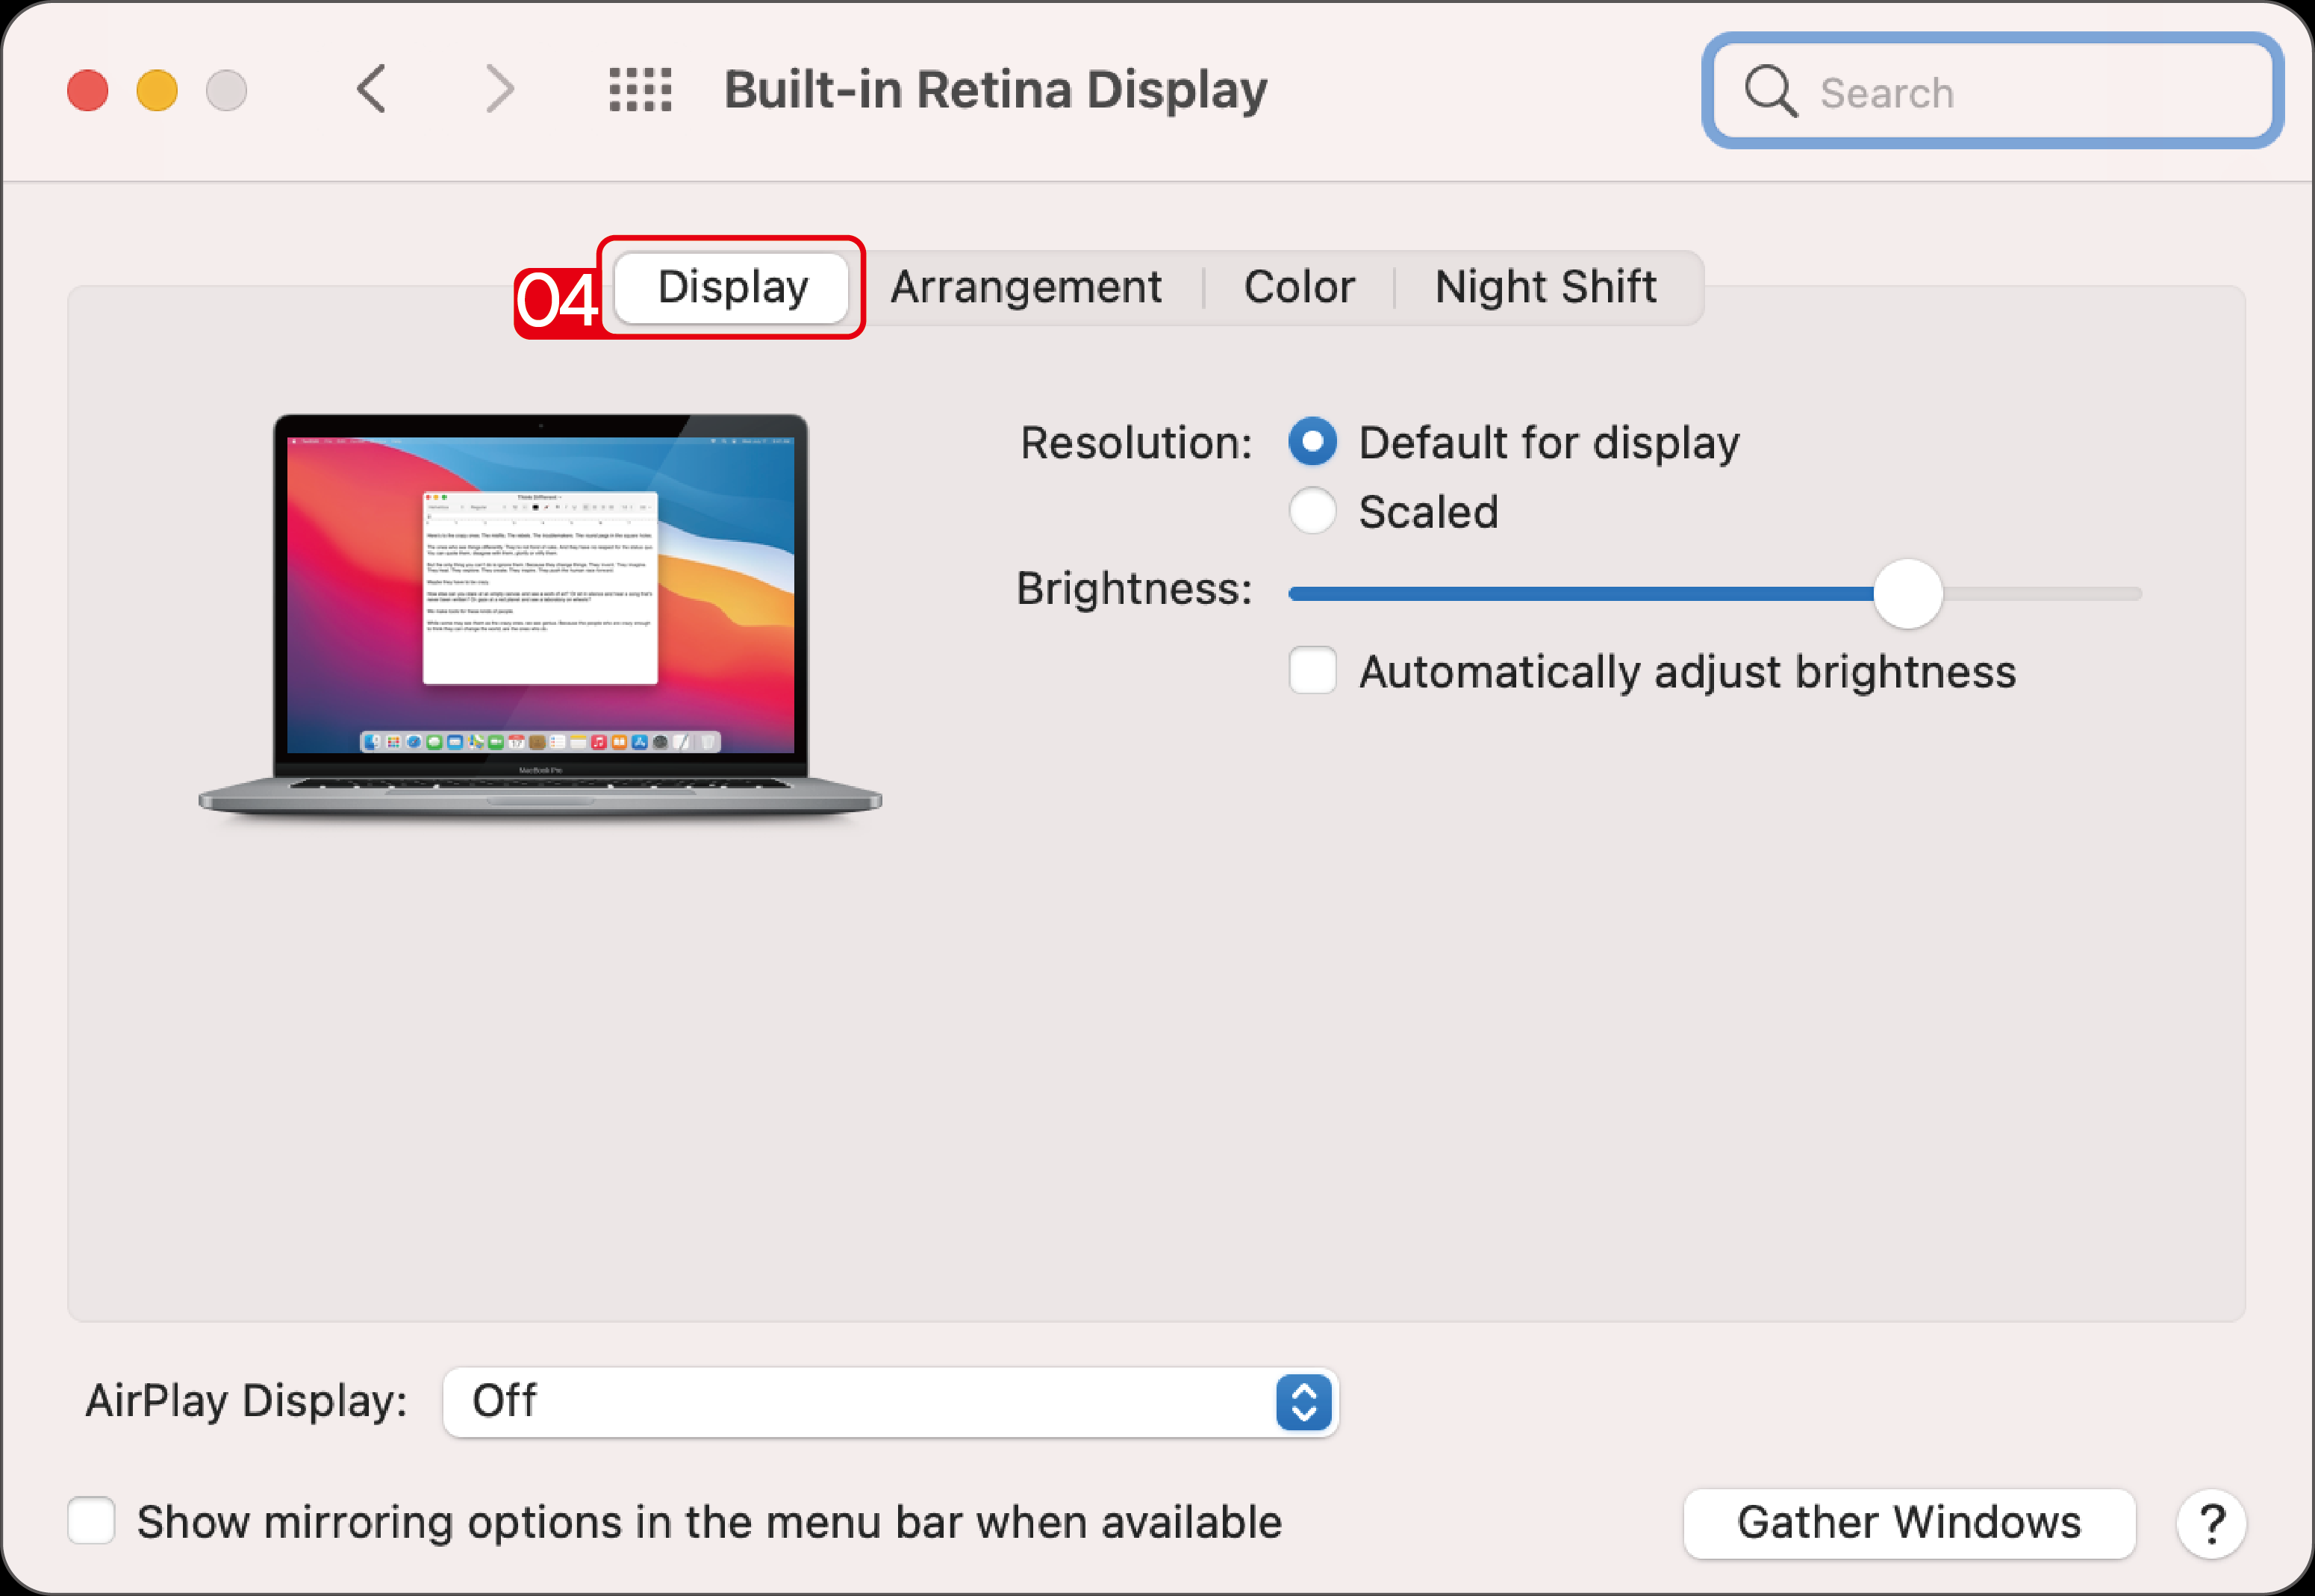Click the yellow minimize window button
This screenshot has height=1596, width=2315.
point(157,91)
